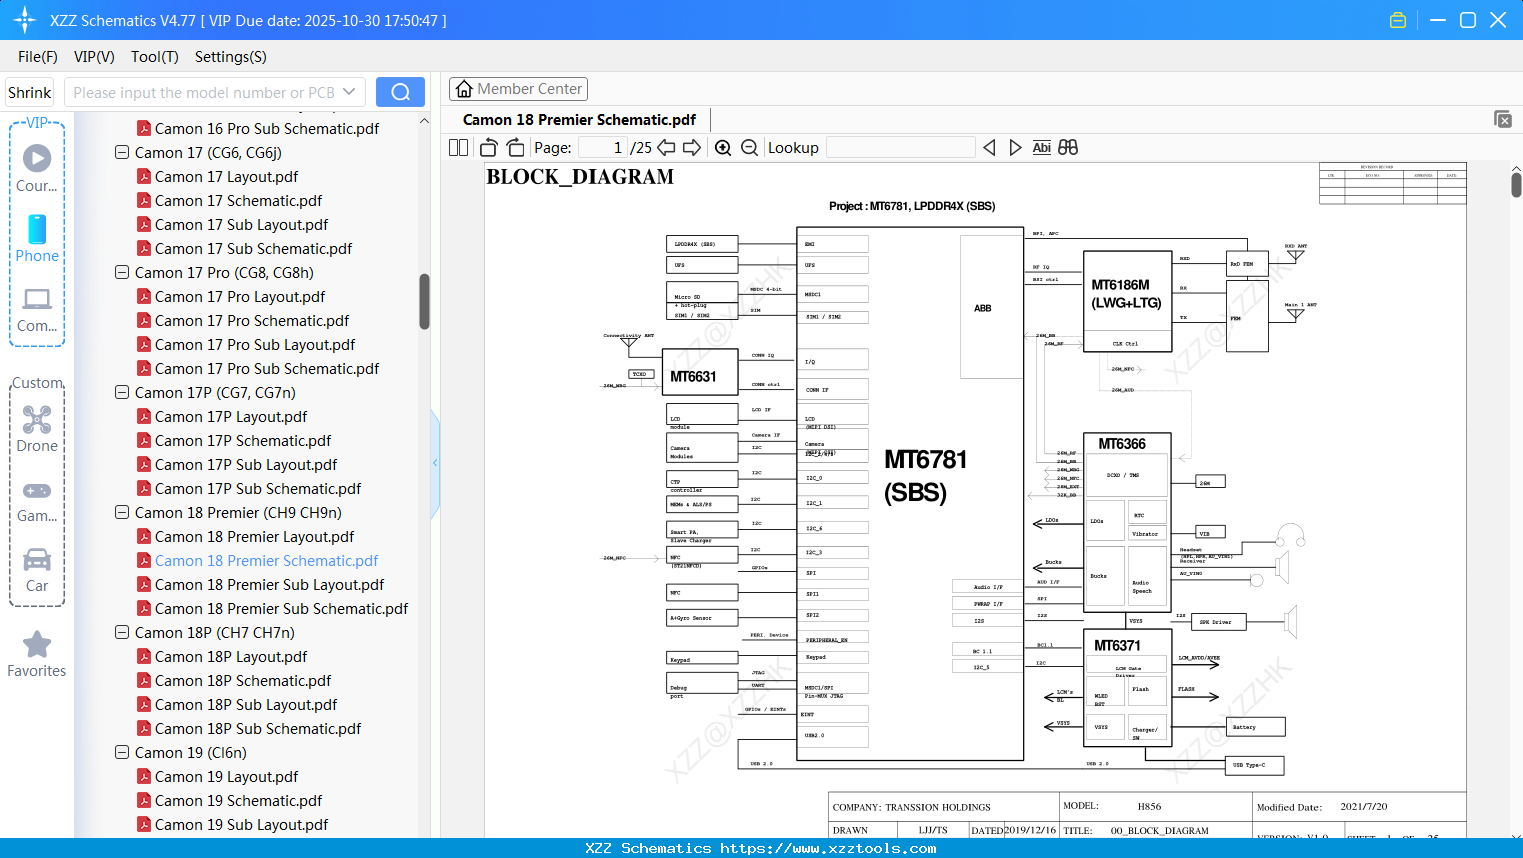
Task: Start a search with the blue magnifier
Action: (400, 91)
